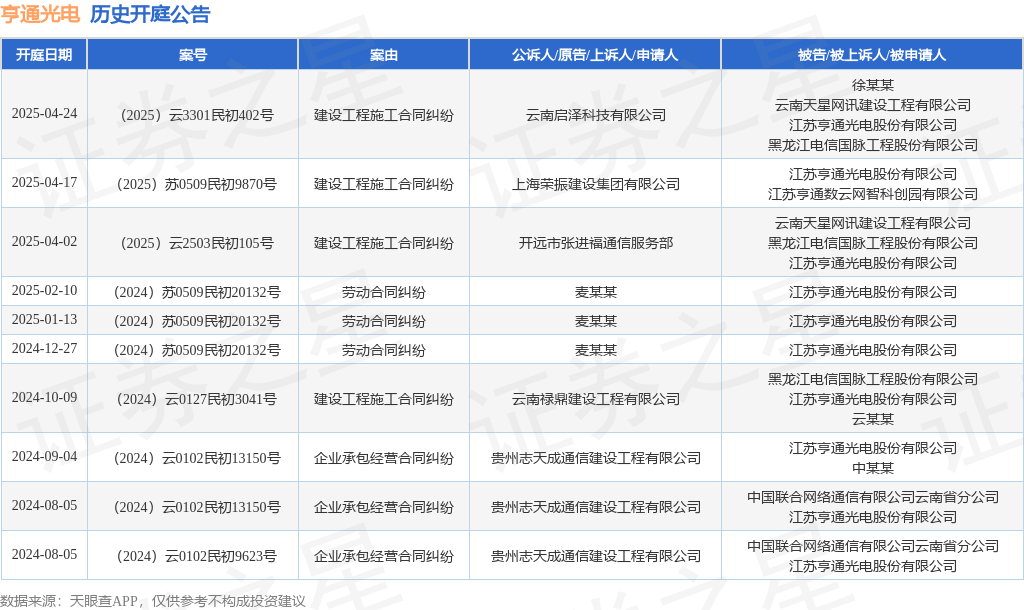Select the 案由 column header
Image resolution: width=1024 pixels, height=610 pixels.
point(383,55)
